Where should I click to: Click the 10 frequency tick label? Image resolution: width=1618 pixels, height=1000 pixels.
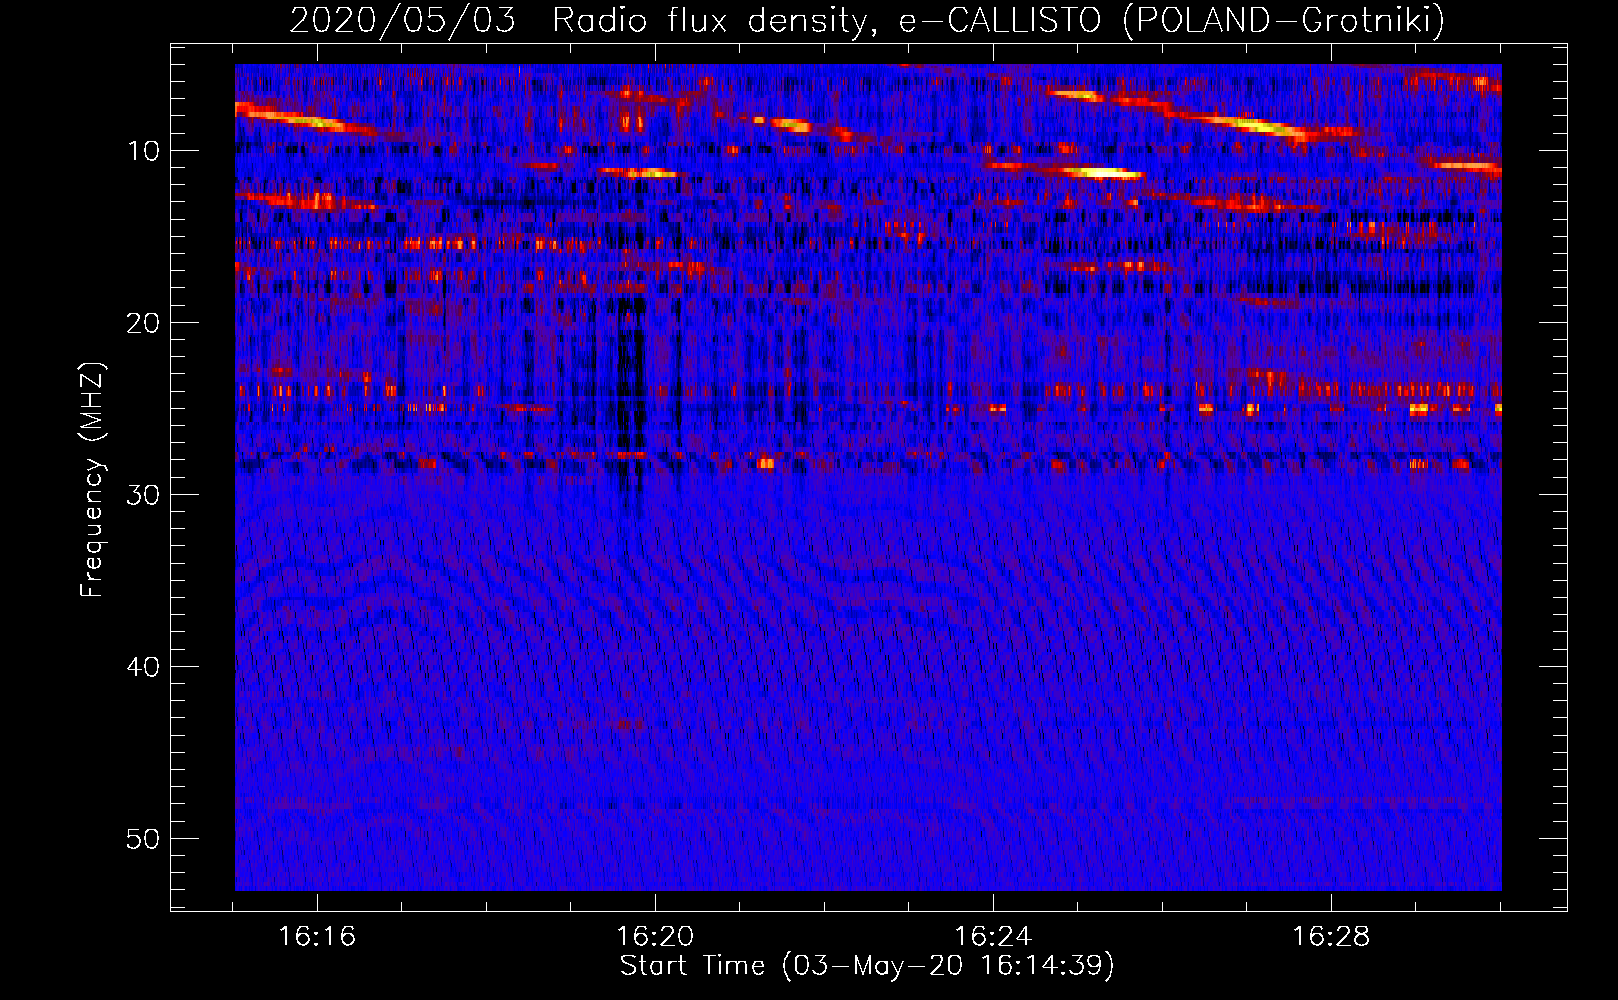pos(143,151)
